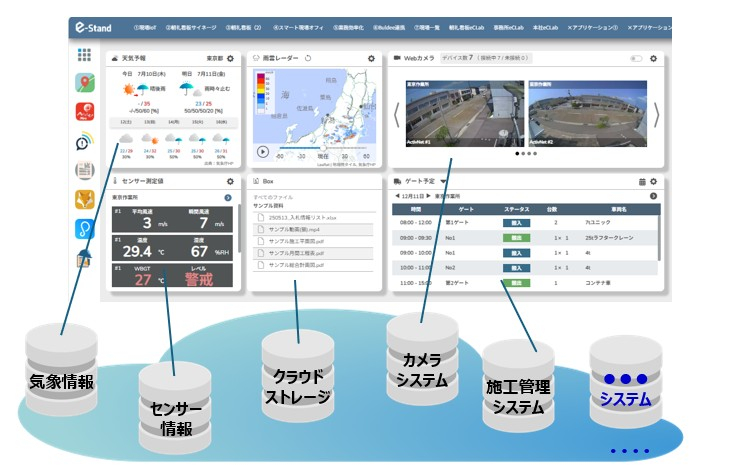Image resolution: width=730 pixels, height=470 pixels.
Task: Open the newspaper icon app in sidebar
Action: (x=85, y=170)
